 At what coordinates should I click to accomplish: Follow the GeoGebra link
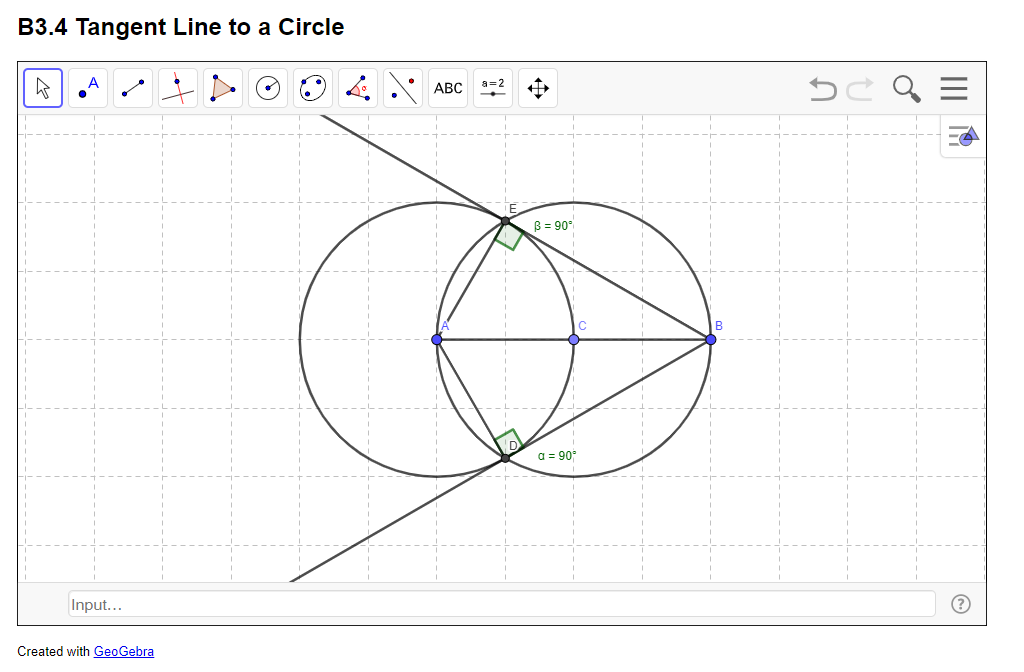coord(122,651)
